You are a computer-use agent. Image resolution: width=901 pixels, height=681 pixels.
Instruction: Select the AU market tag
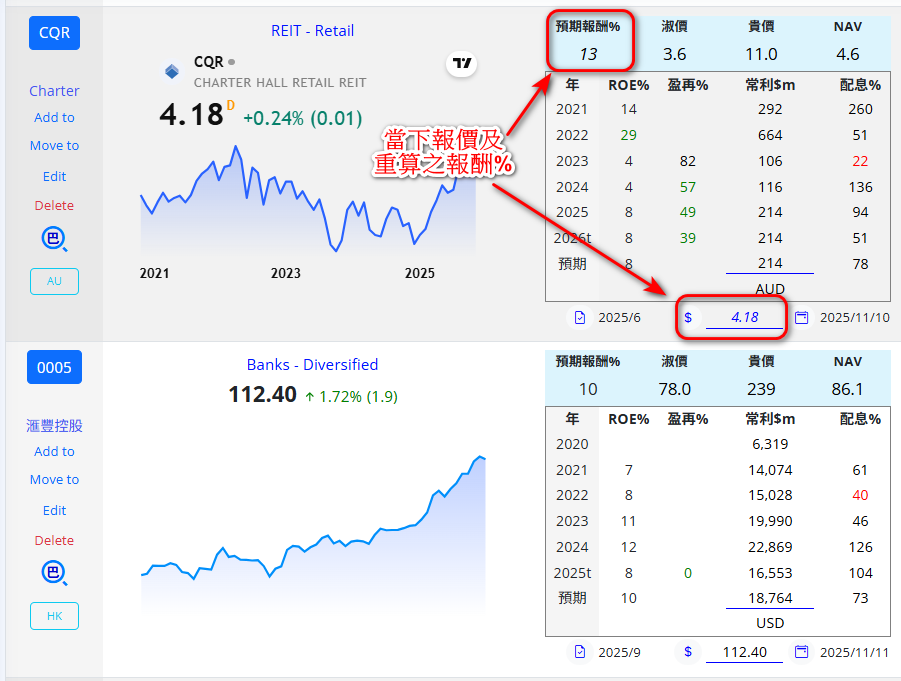pos(54,281)
